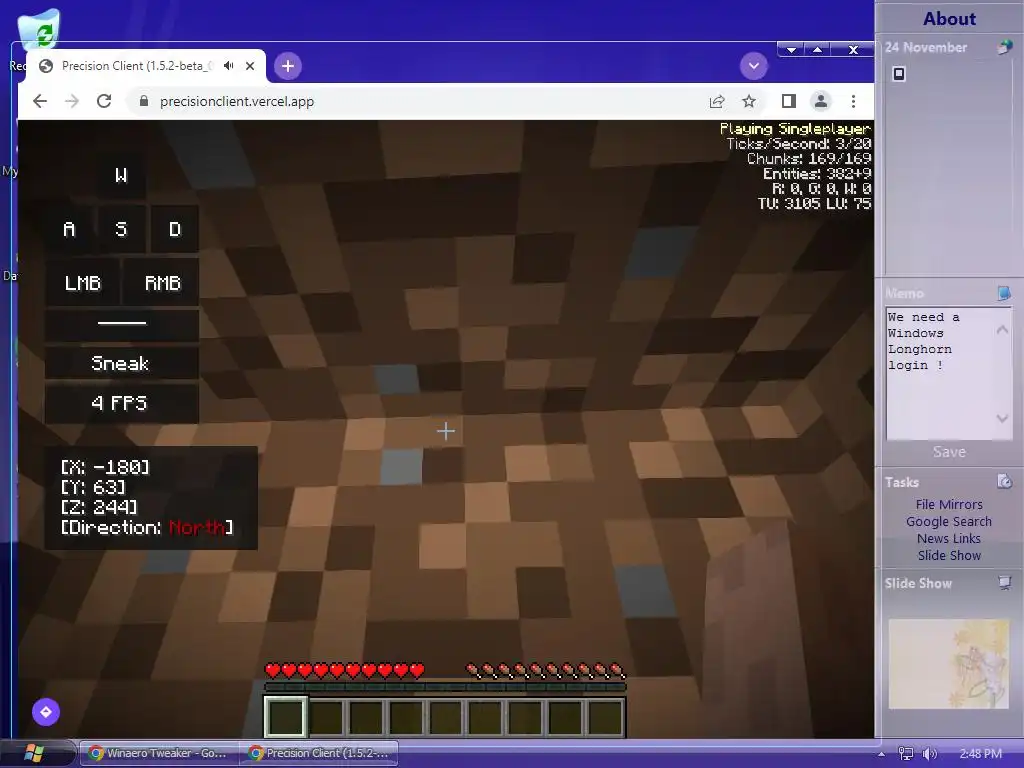Click the Playing Singleplayer status text
Image resolution: width=1024 pixels, height=768 pixels.
point(795,129)
